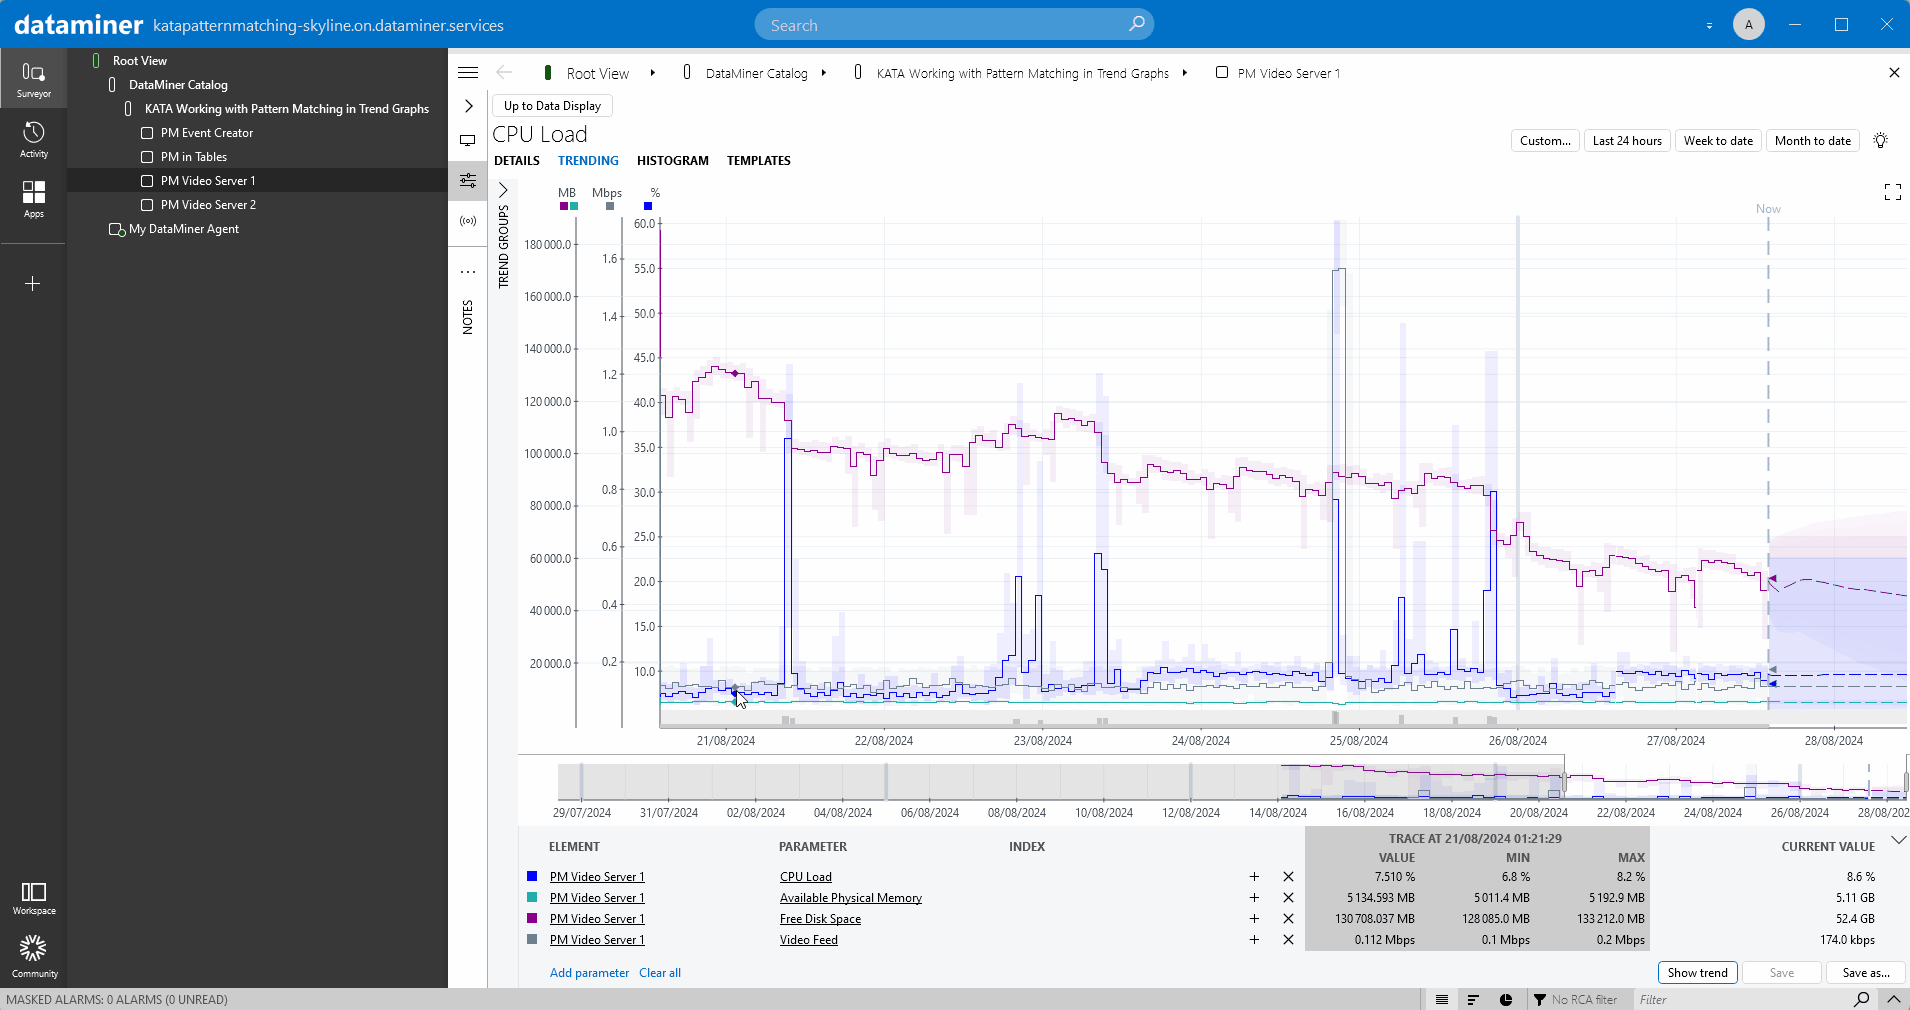Open the Free Disk Space parameter link
Viewport: 1910px width, 1010px height.
tap(819, 918)
